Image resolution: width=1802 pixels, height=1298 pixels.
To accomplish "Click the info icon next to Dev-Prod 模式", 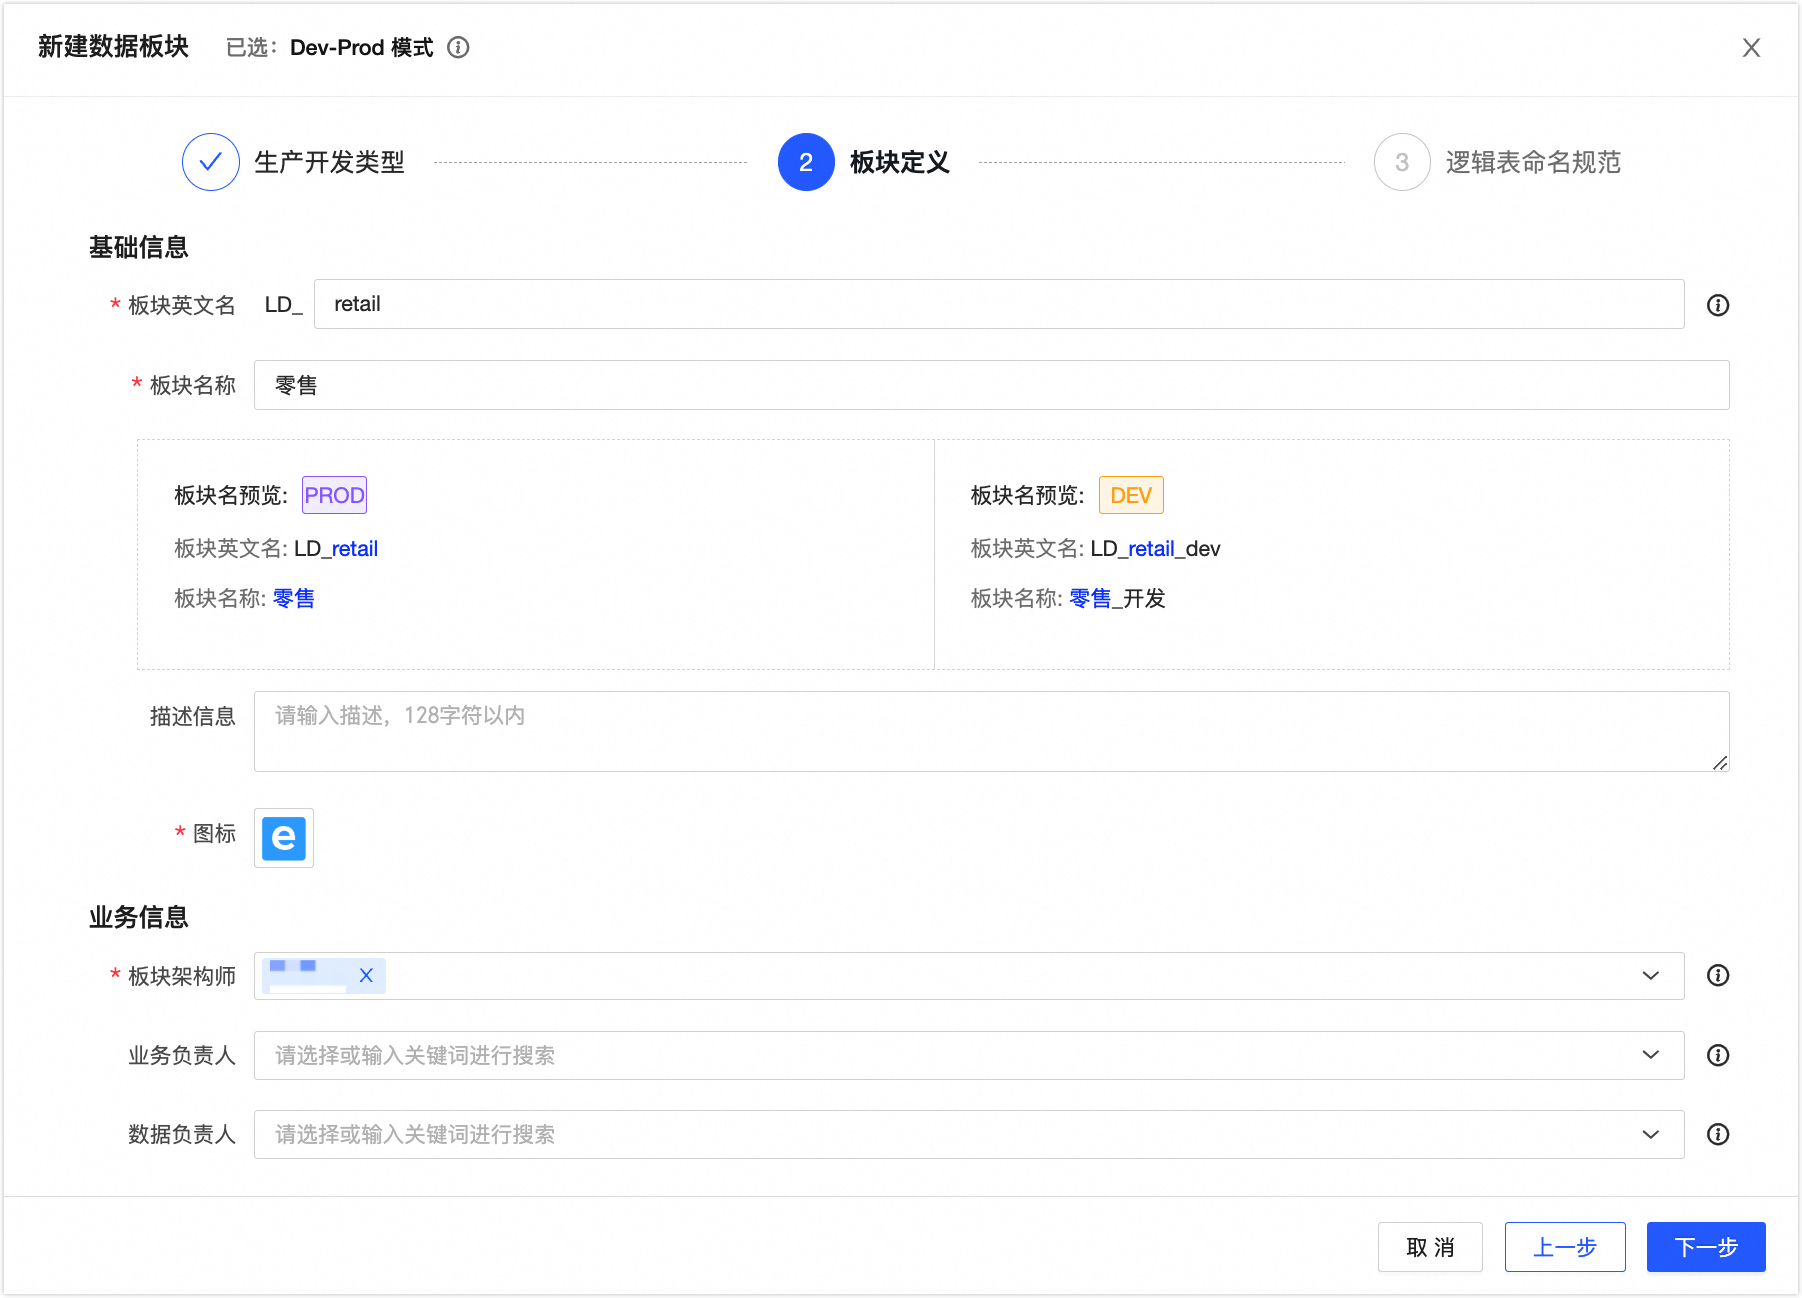I will click(x=458, y=47).
